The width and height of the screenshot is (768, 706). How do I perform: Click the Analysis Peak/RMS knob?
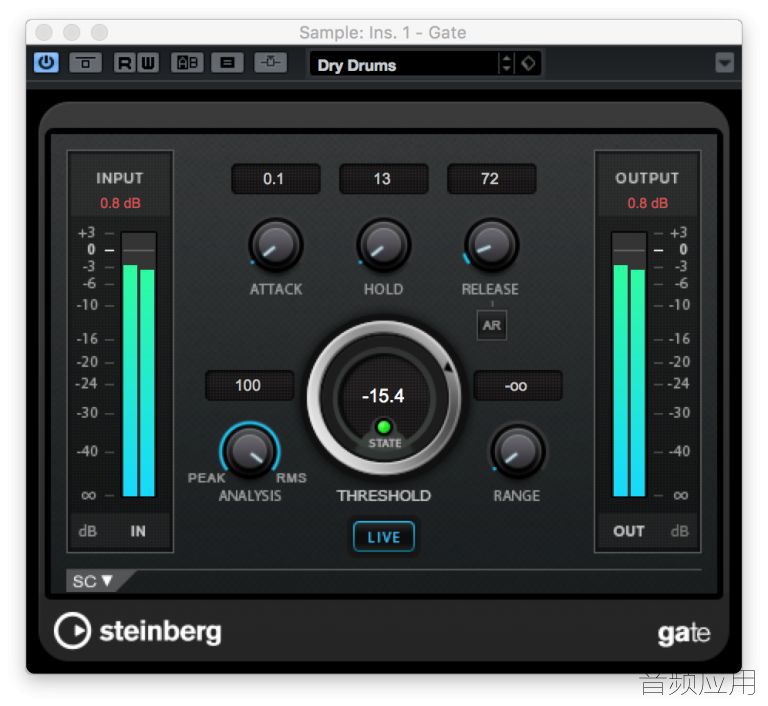point(250,451)
